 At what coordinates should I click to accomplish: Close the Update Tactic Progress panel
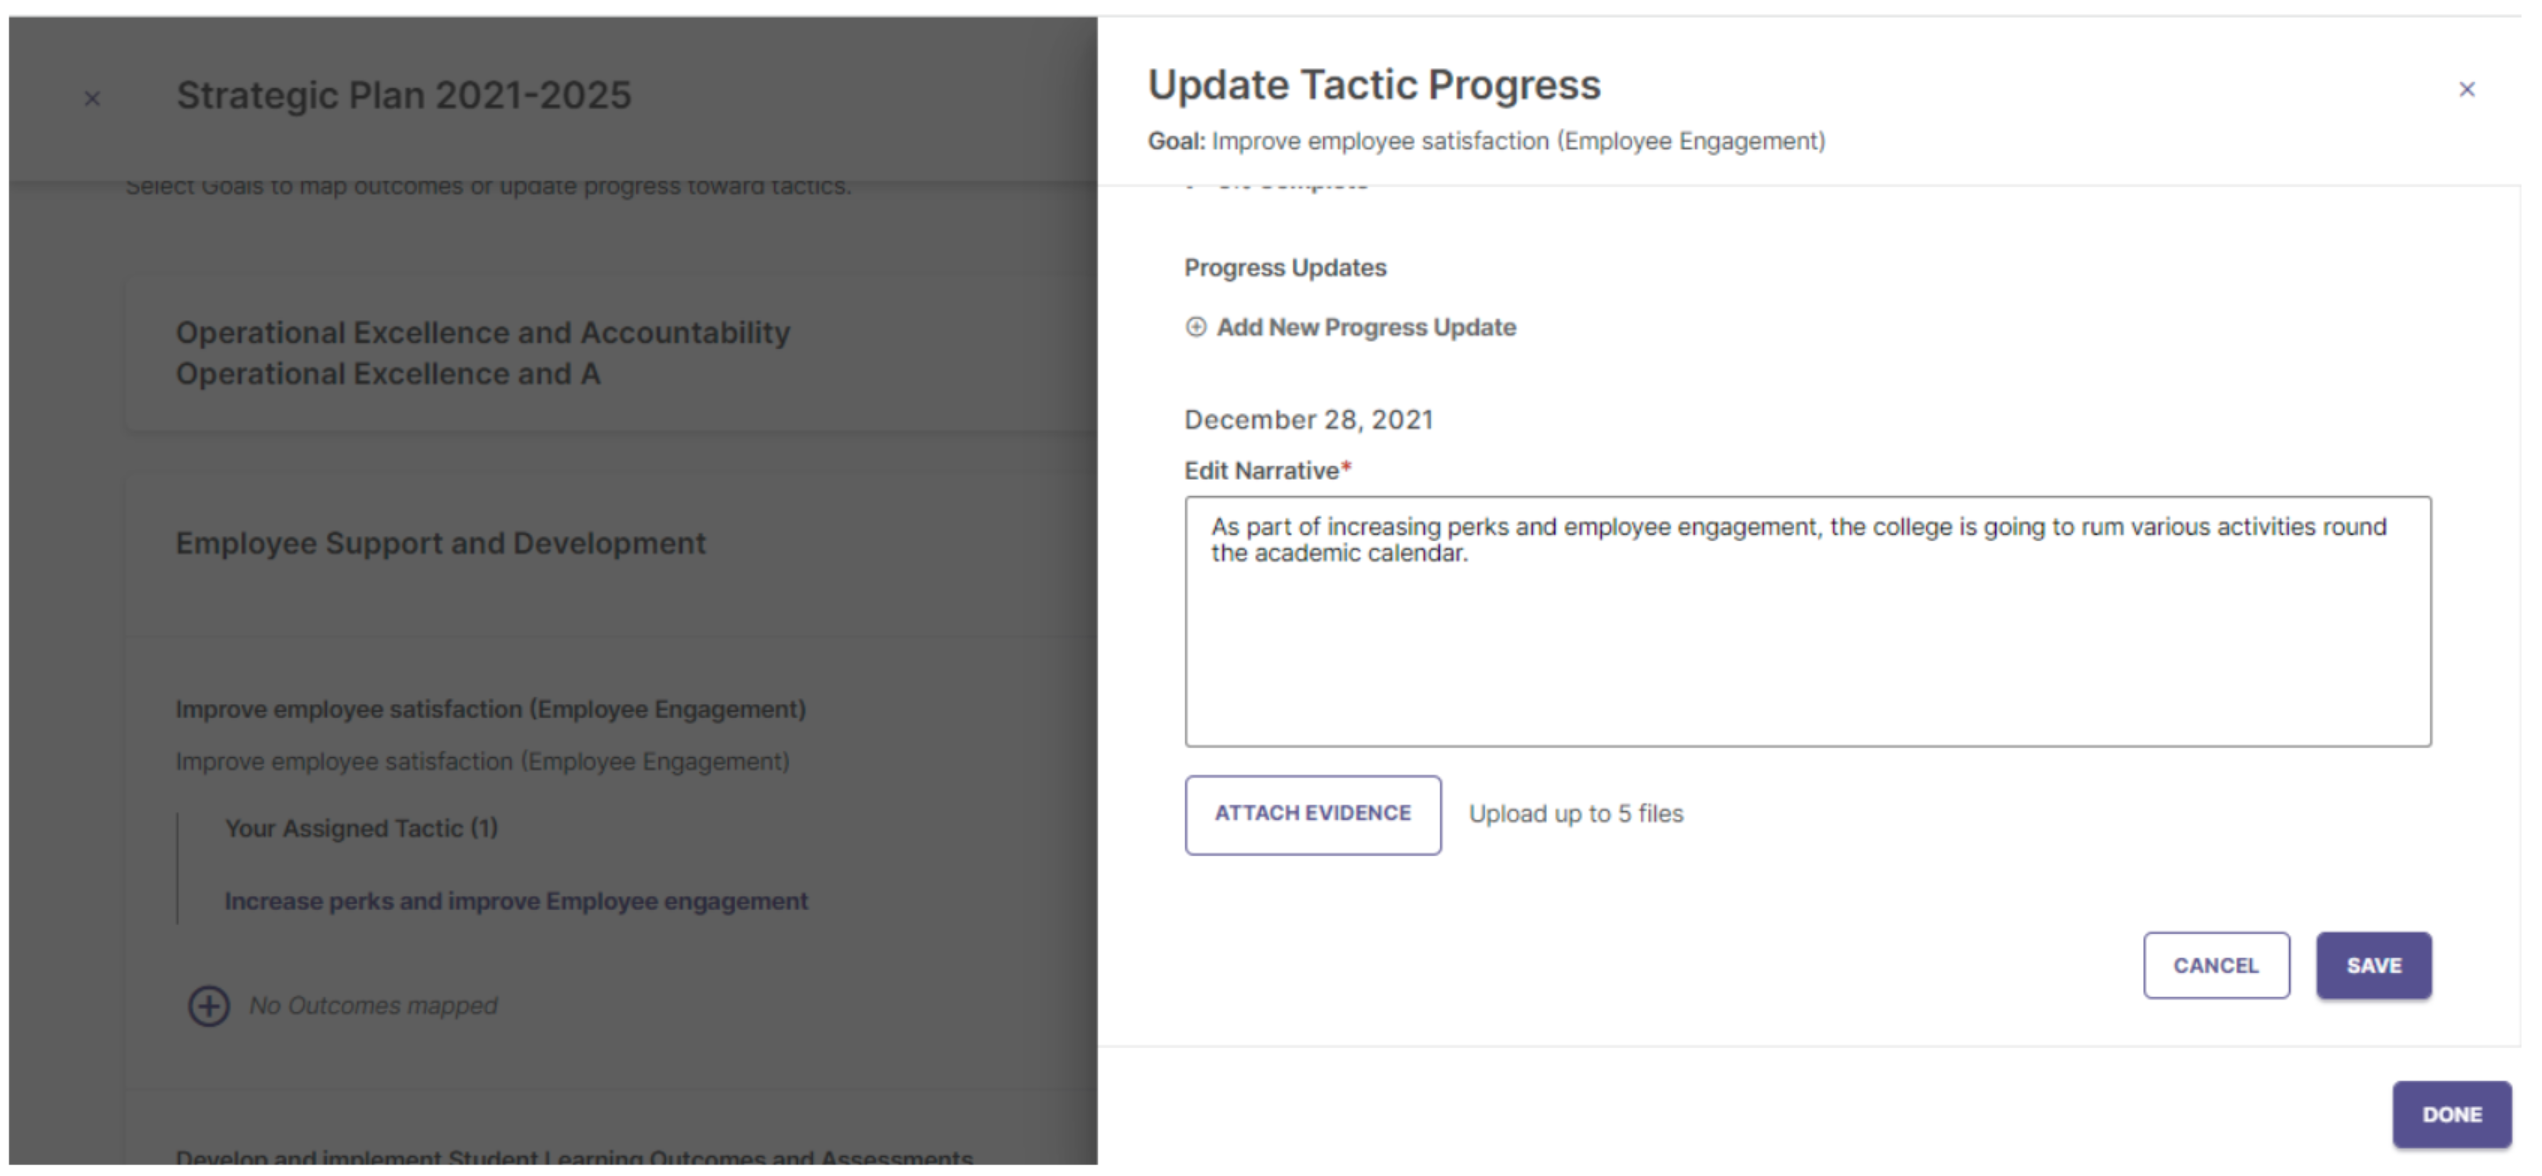pos(2466,90)
